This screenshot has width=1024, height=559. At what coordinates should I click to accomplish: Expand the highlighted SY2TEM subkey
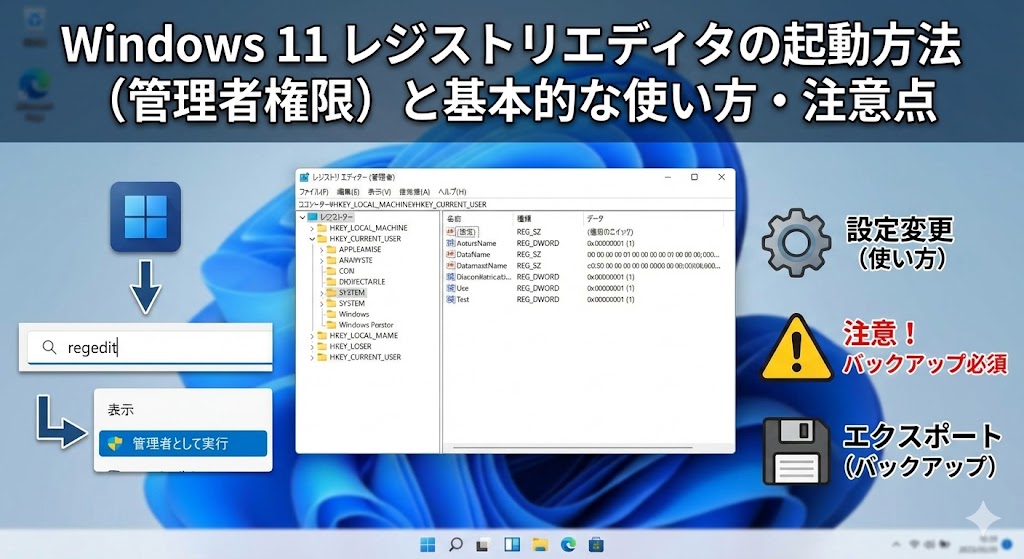point(321,293)
